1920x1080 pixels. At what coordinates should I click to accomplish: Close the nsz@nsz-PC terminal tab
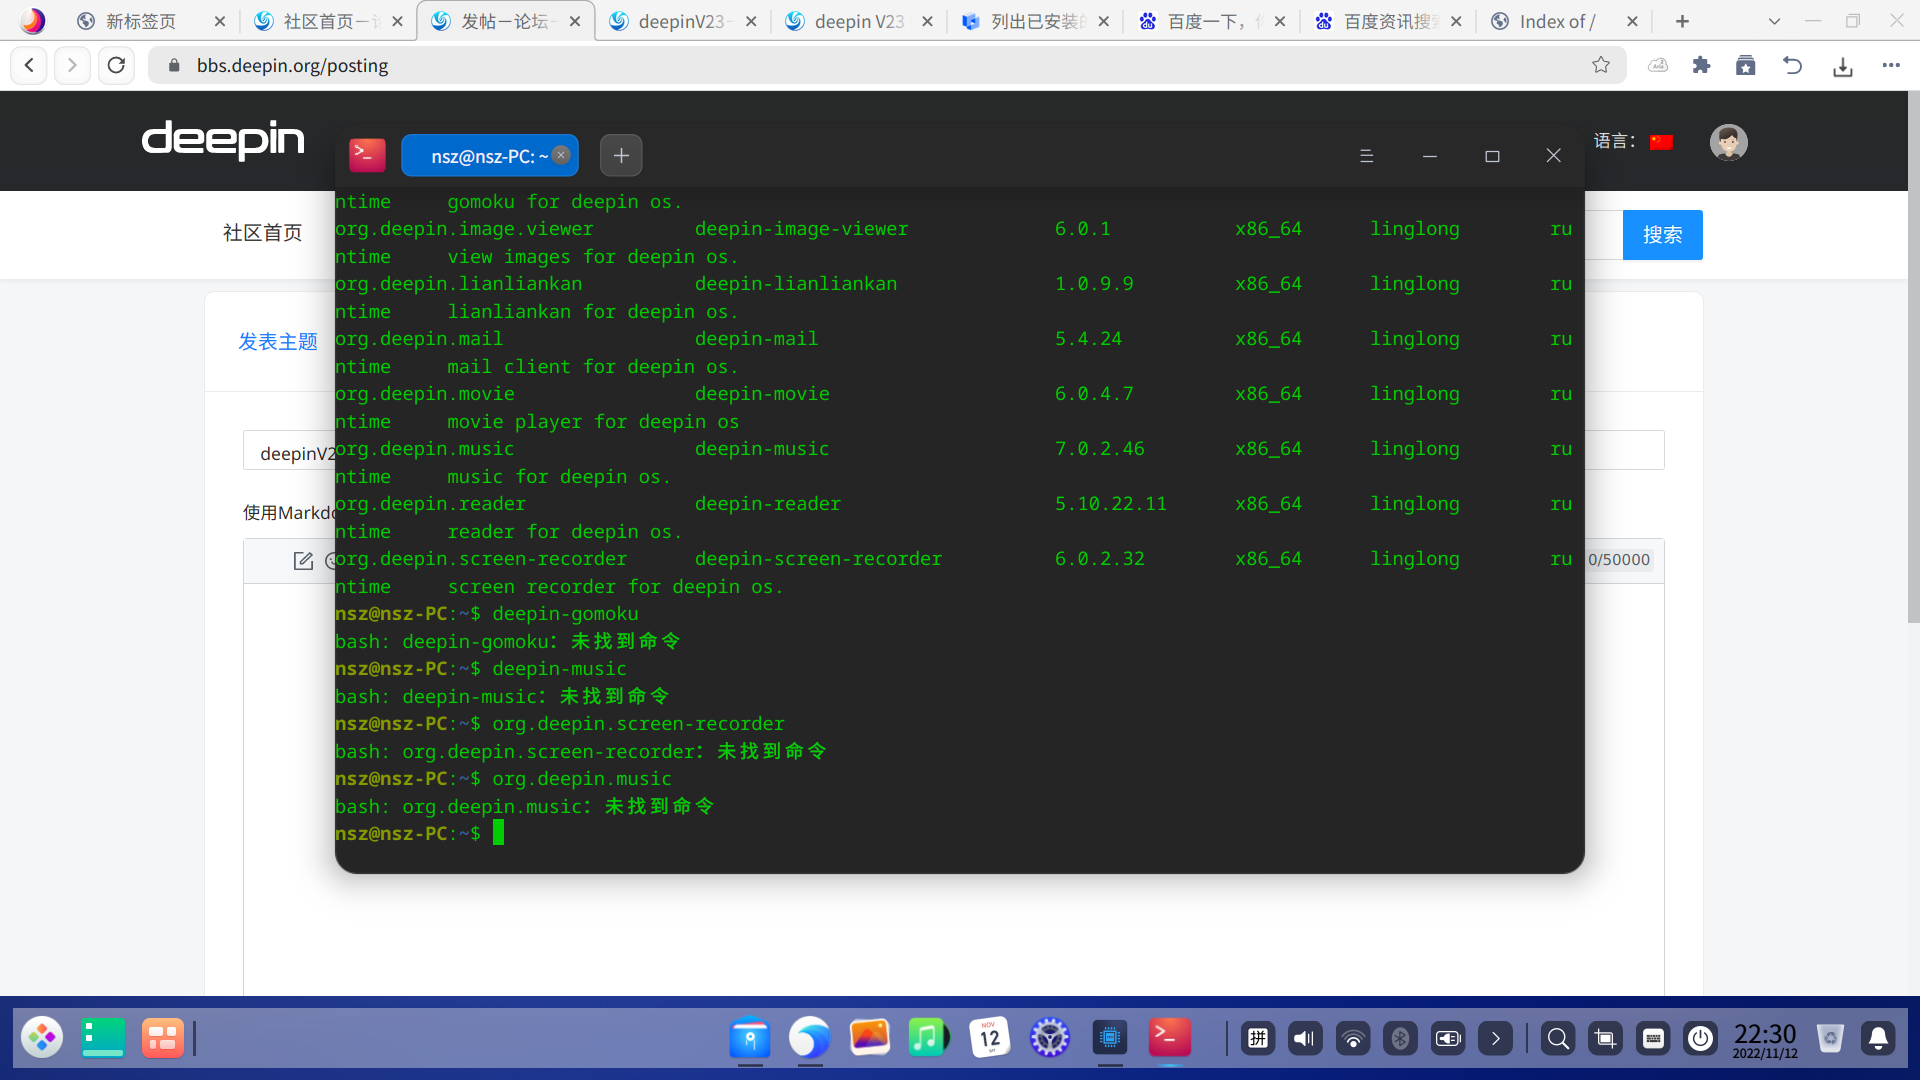point(561,155)
